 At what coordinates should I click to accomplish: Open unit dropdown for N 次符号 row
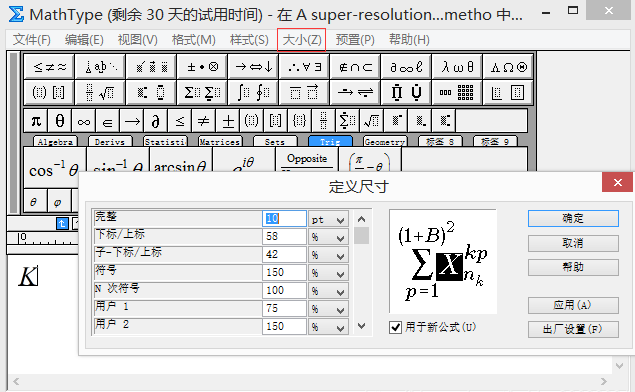[x=328, y=291]
